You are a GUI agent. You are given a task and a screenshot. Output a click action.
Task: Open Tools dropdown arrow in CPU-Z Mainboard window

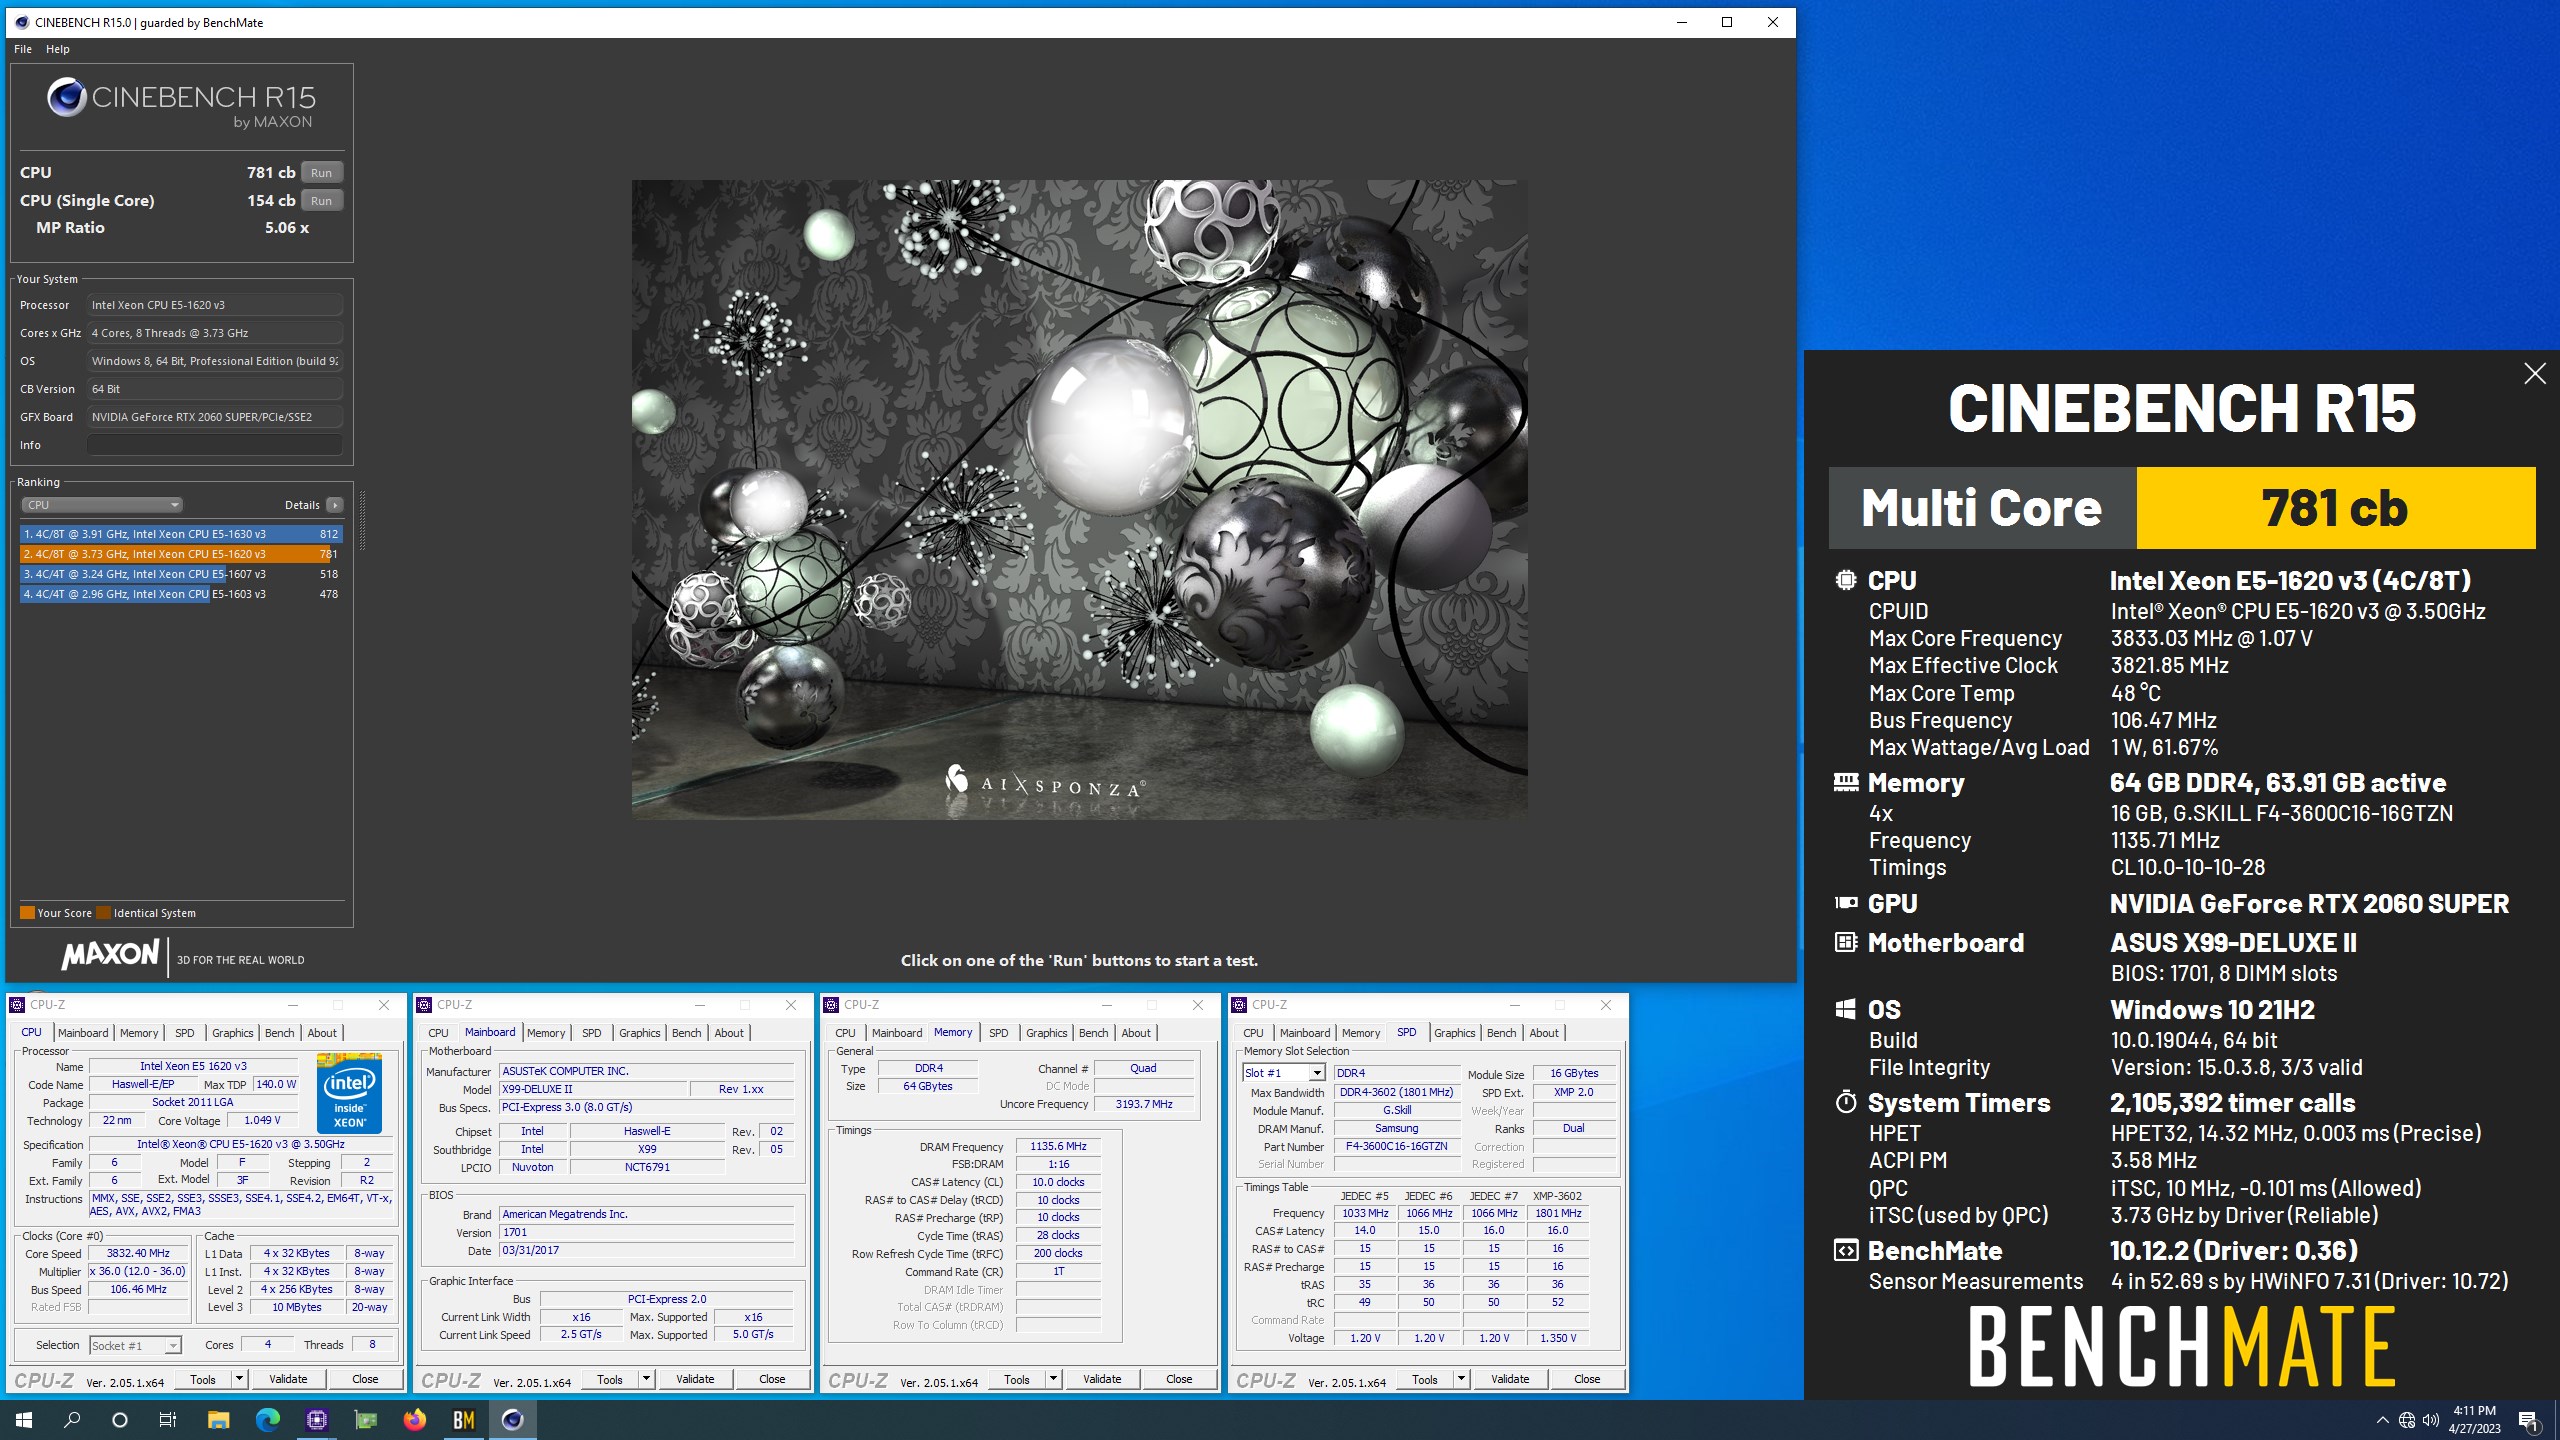point(646,1379)
